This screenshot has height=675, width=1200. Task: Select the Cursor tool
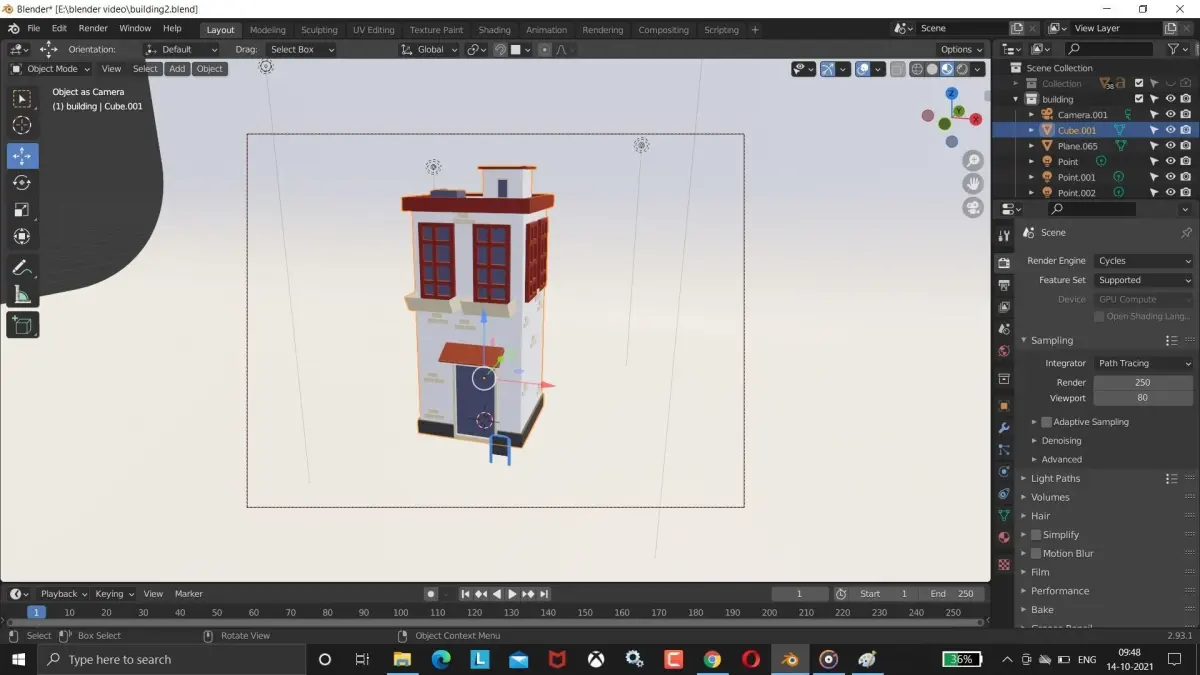tap(22, 126)
